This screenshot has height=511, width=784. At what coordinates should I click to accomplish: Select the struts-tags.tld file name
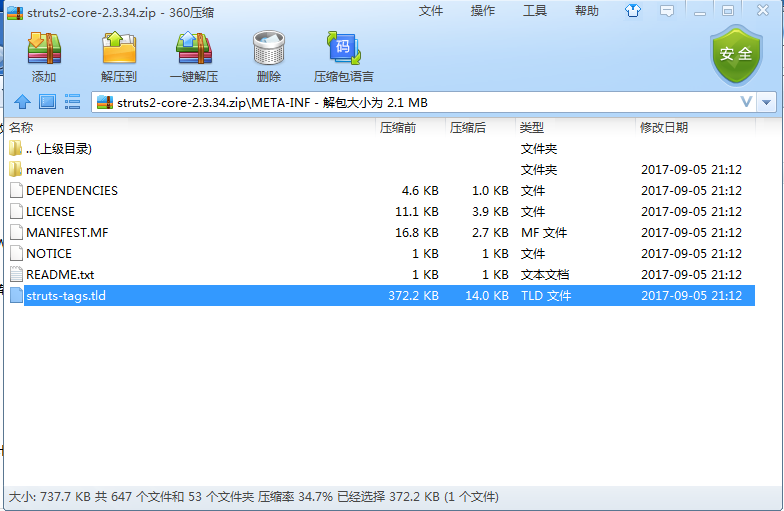[x=66, y=296]
